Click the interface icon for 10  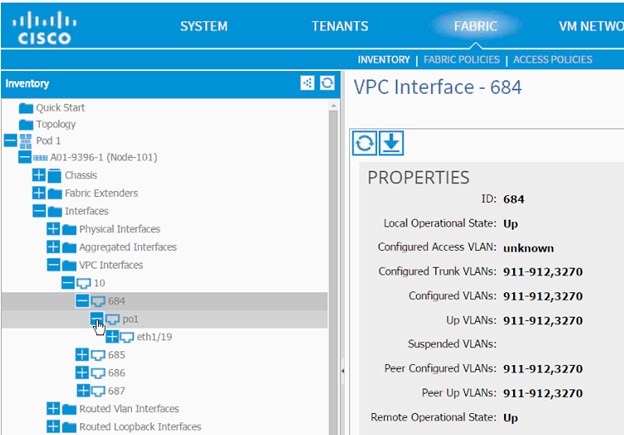tap(83, 283)
